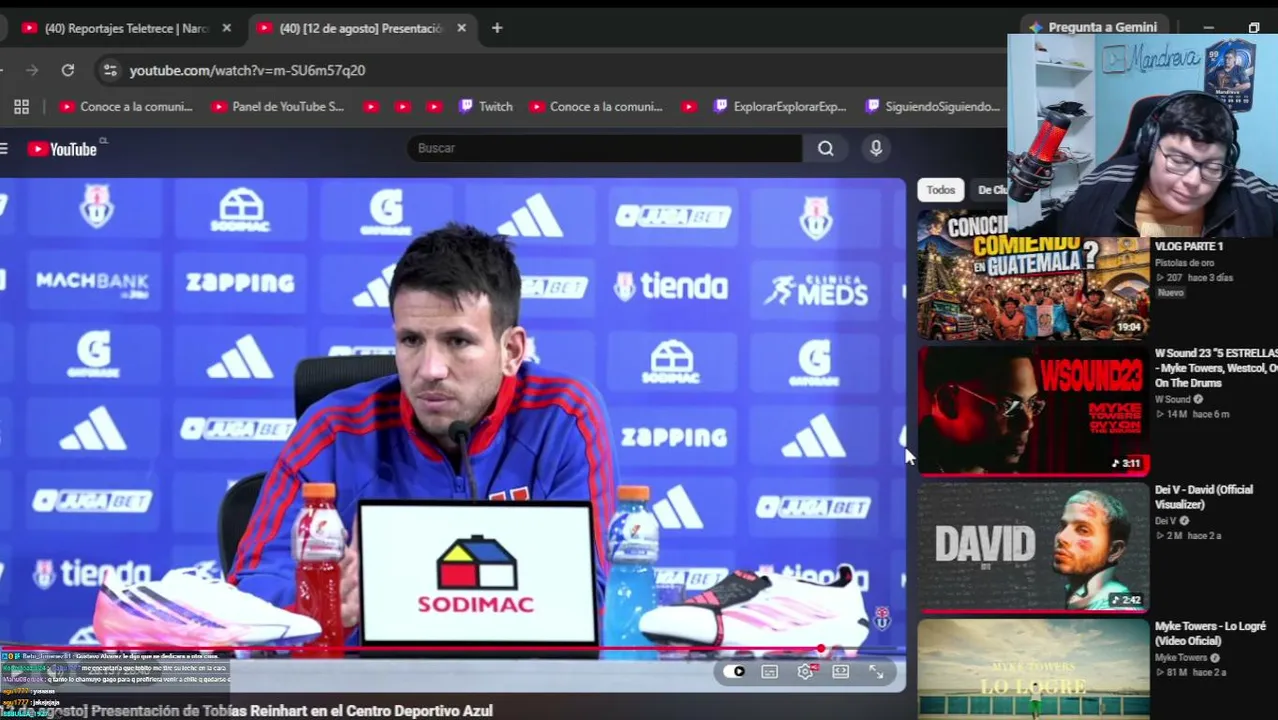The image size is (1278, 720).
Task: Go to YouTube home via logo
Action: 62,149
